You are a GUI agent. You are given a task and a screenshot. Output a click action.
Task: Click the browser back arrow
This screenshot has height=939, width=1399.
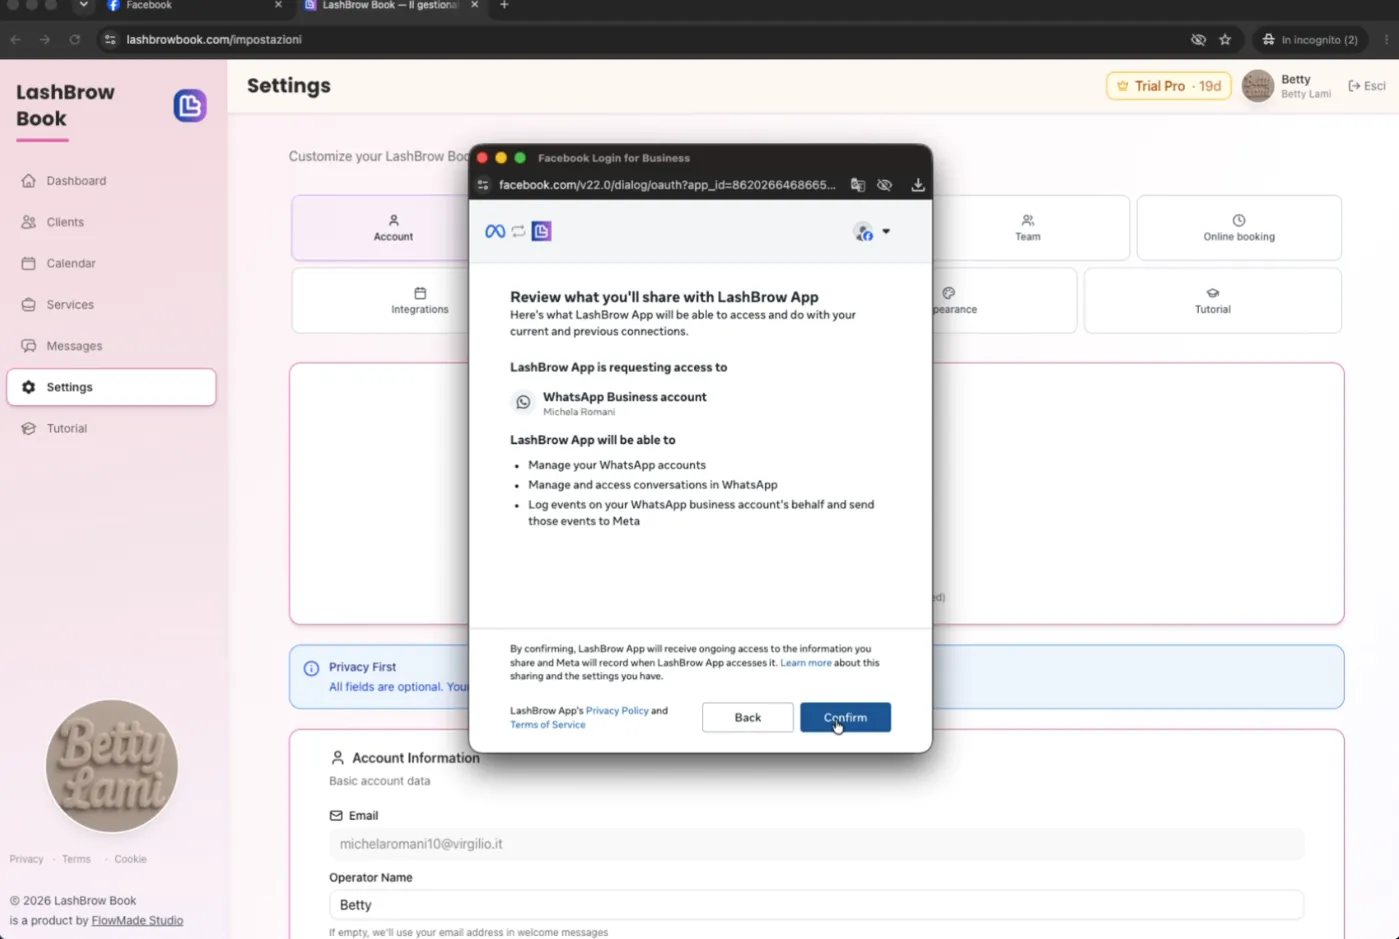(x=16, y=40)
